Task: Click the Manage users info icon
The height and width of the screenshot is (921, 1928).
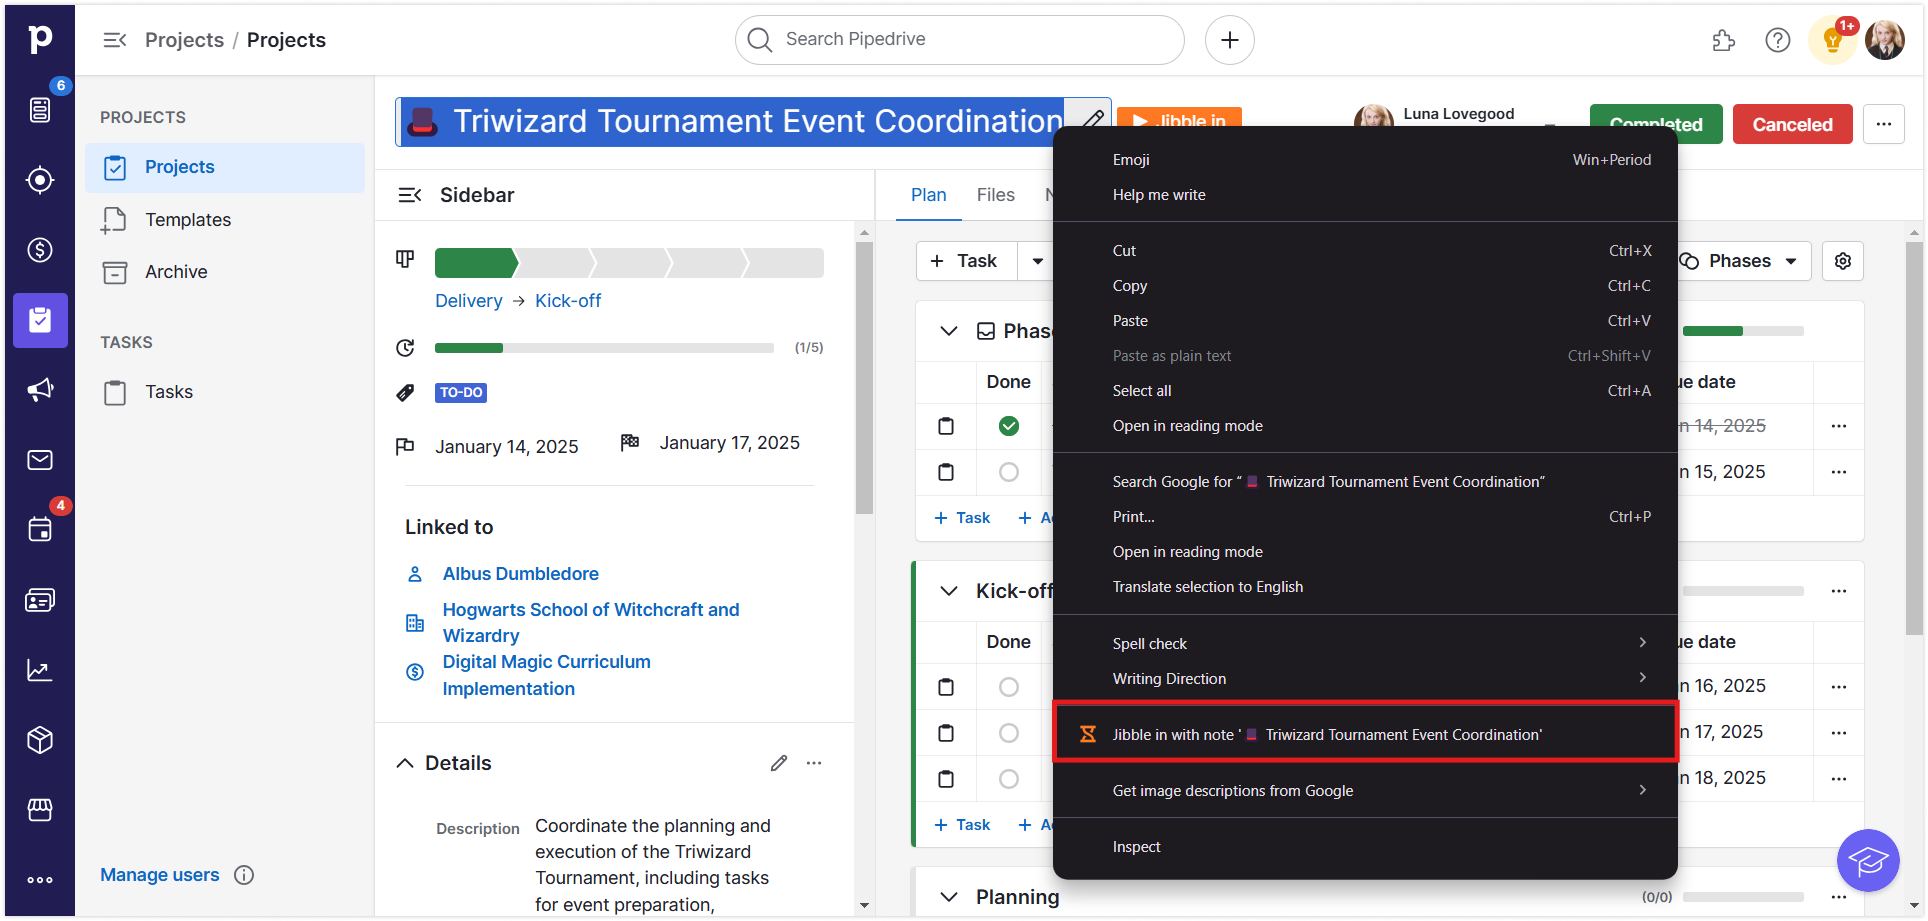Action: (x=244, y=875)
